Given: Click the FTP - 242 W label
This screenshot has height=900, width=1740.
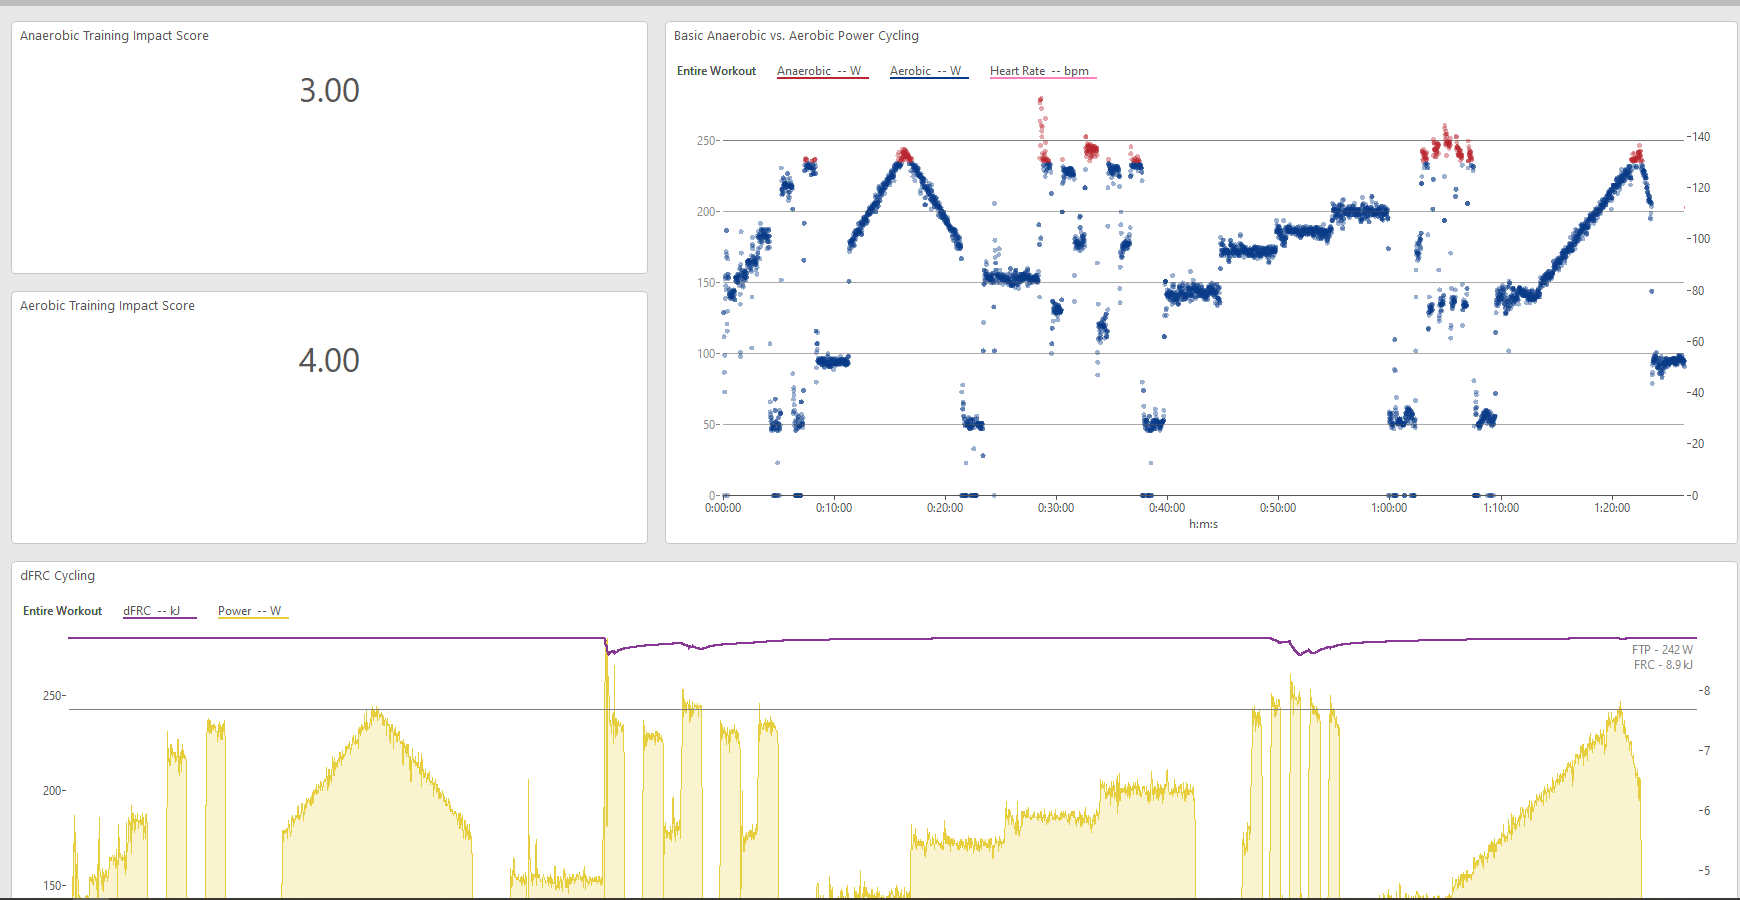Looking at the screenshot, I should click(x=1662, y=650).
